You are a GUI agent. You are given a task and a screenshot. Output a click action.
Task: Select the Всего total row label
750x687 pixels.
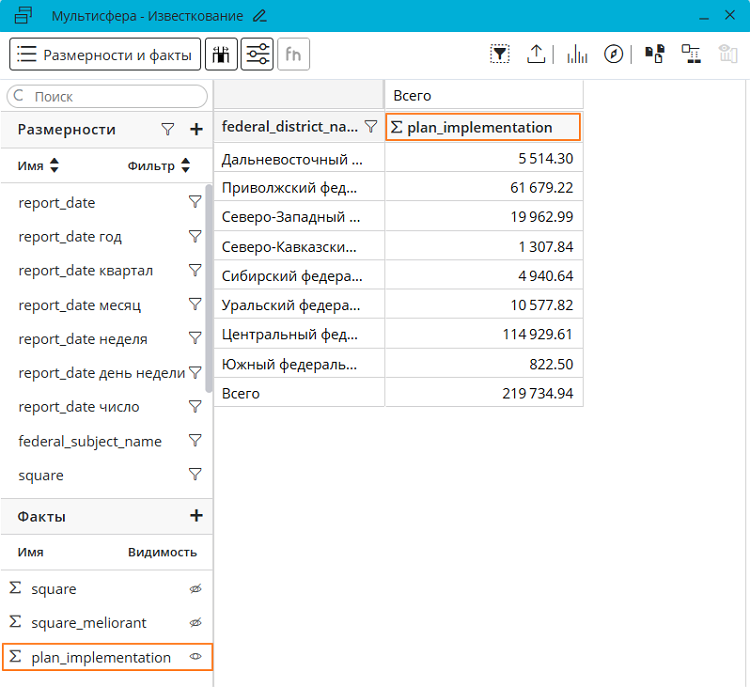pyautogui.click(x=241, y=394)
